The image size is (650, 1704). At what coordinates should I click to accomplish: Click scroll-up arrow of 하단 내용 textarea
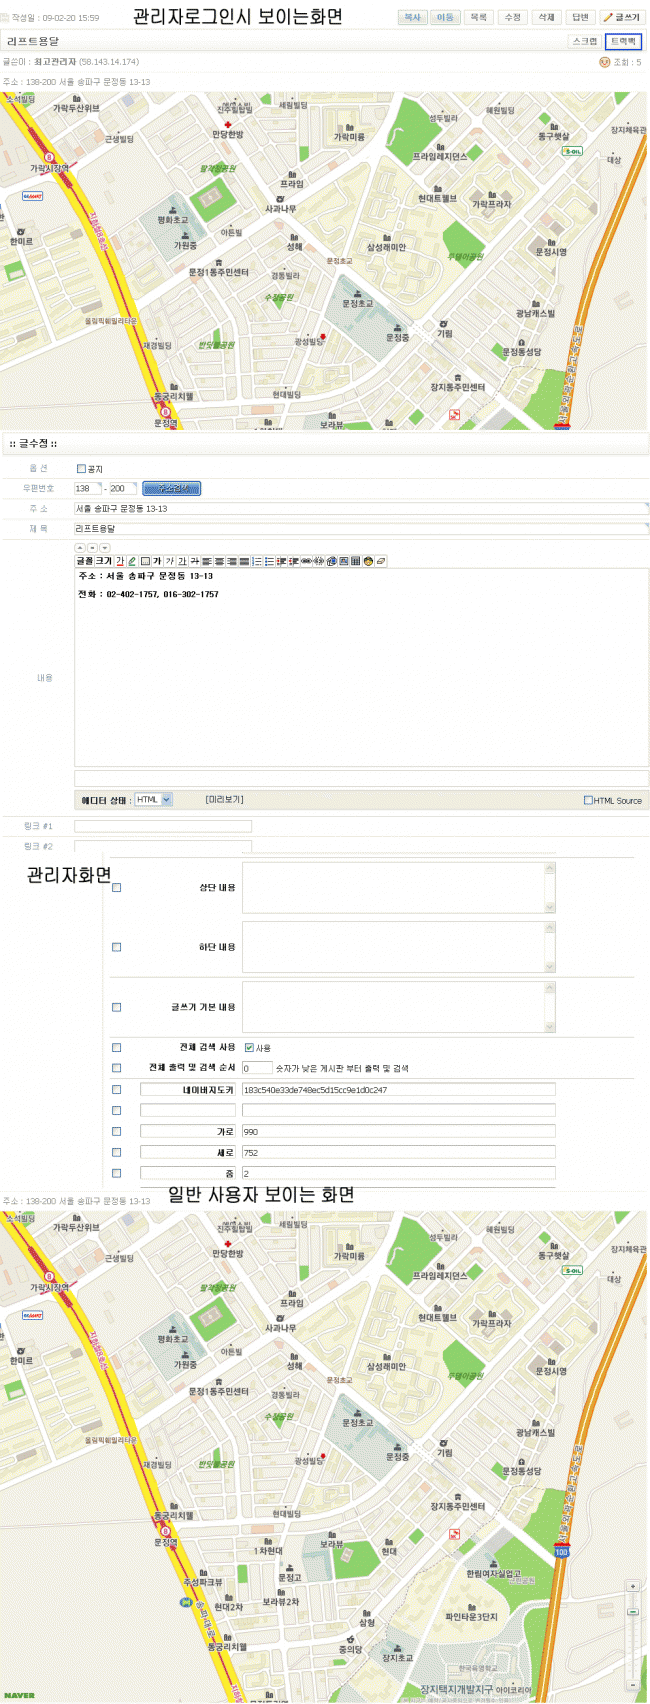pyautogui.click(x=550, y=928)
